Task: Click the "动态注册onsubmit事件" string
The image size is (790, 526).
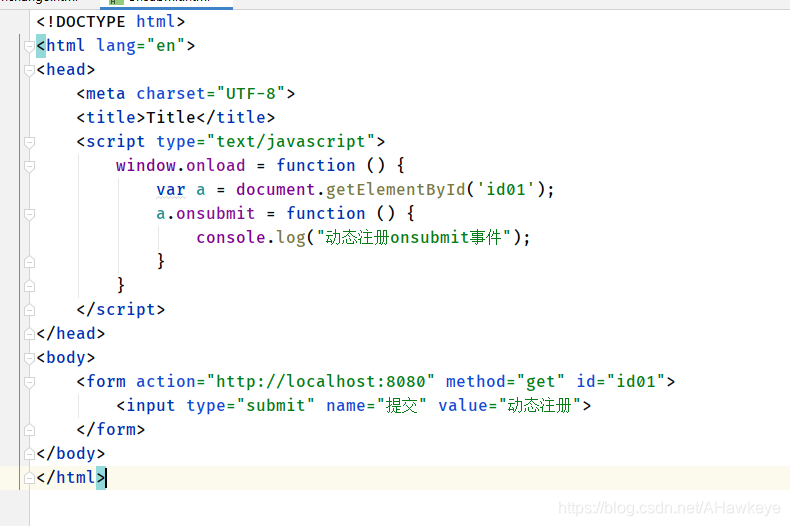Action: tap(414, 237)
